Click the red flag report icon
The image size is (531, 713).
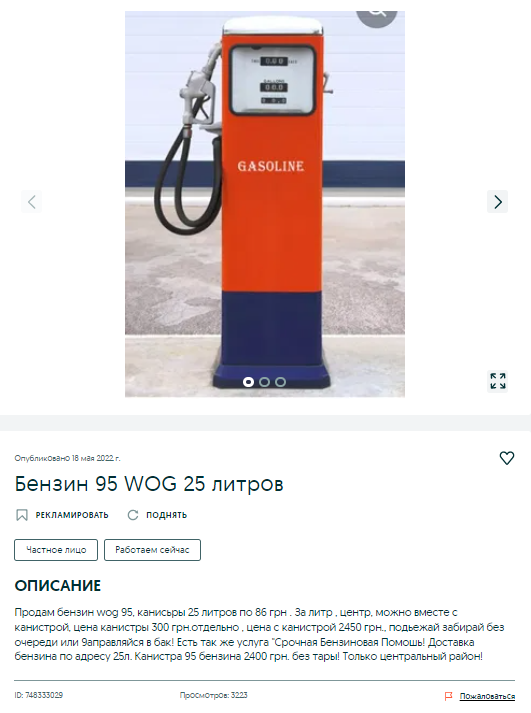[x=448, y=696]
